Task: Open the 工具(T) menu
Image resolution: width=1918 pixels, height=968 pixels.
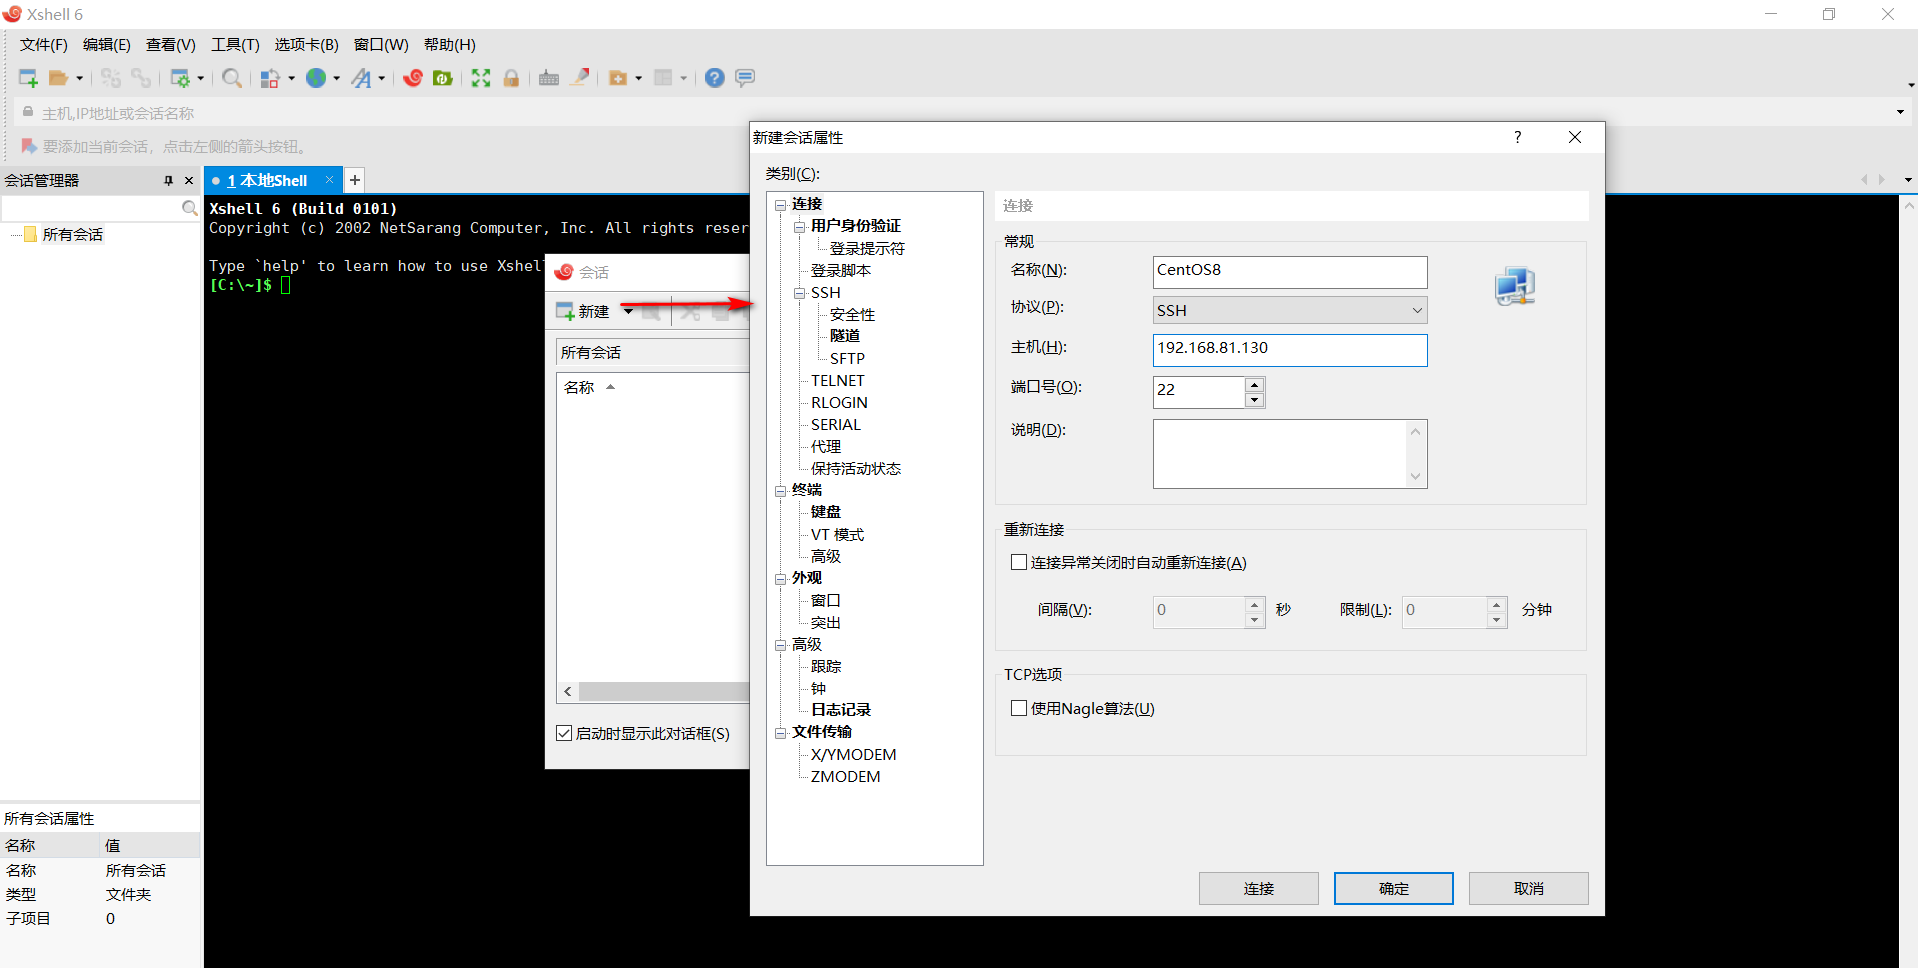Action: [x=235, y=45]
